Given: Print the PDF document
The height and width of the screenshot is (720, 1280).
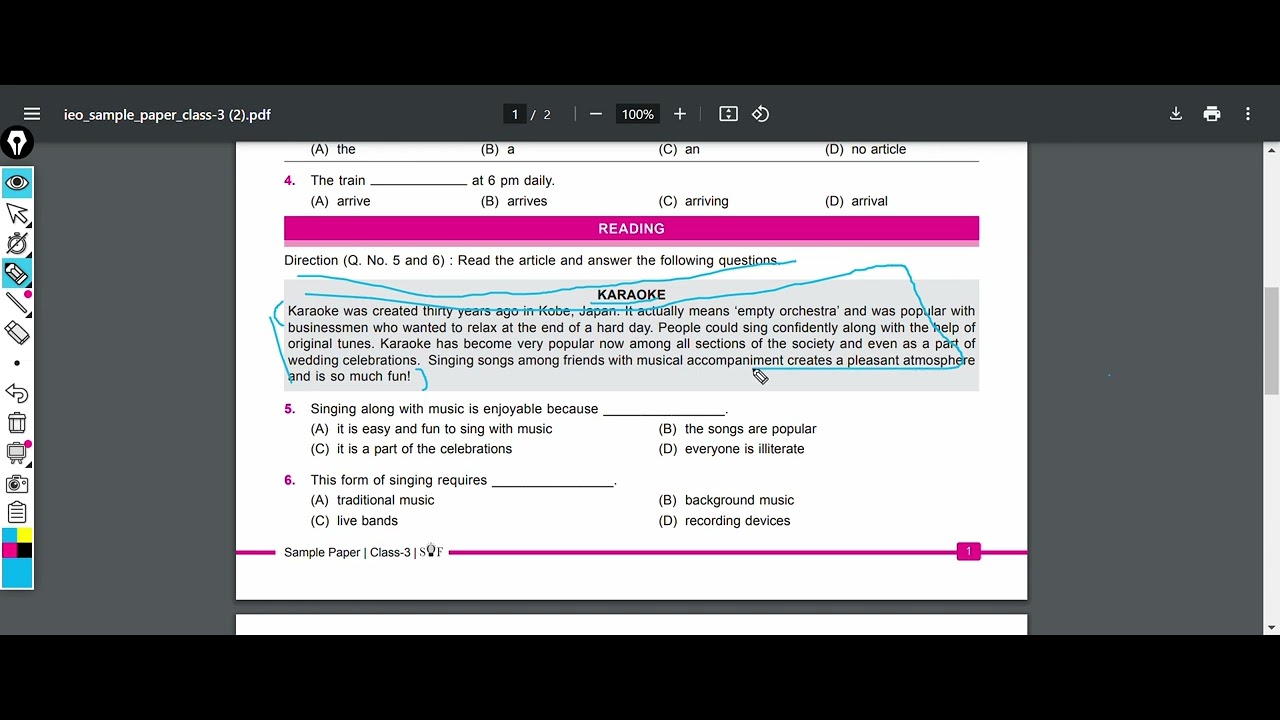Looking at the screenshot, I should pyautogui.click(x=1212, y=114).
